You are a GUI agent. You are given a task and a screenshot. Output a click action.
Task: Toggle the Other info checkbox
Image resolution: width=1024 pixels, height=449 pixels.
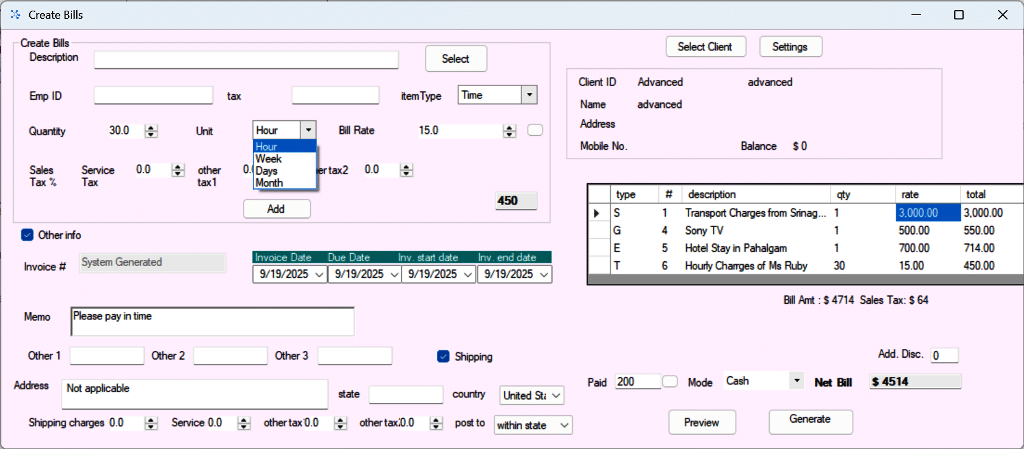[x=28, y=235]
